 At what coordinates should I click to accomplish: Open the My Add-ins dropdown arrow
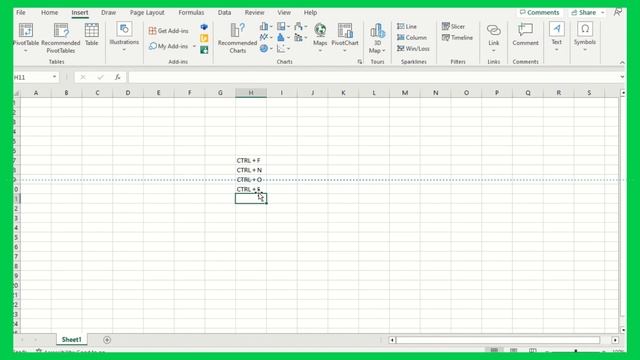(x=194, y=46)
